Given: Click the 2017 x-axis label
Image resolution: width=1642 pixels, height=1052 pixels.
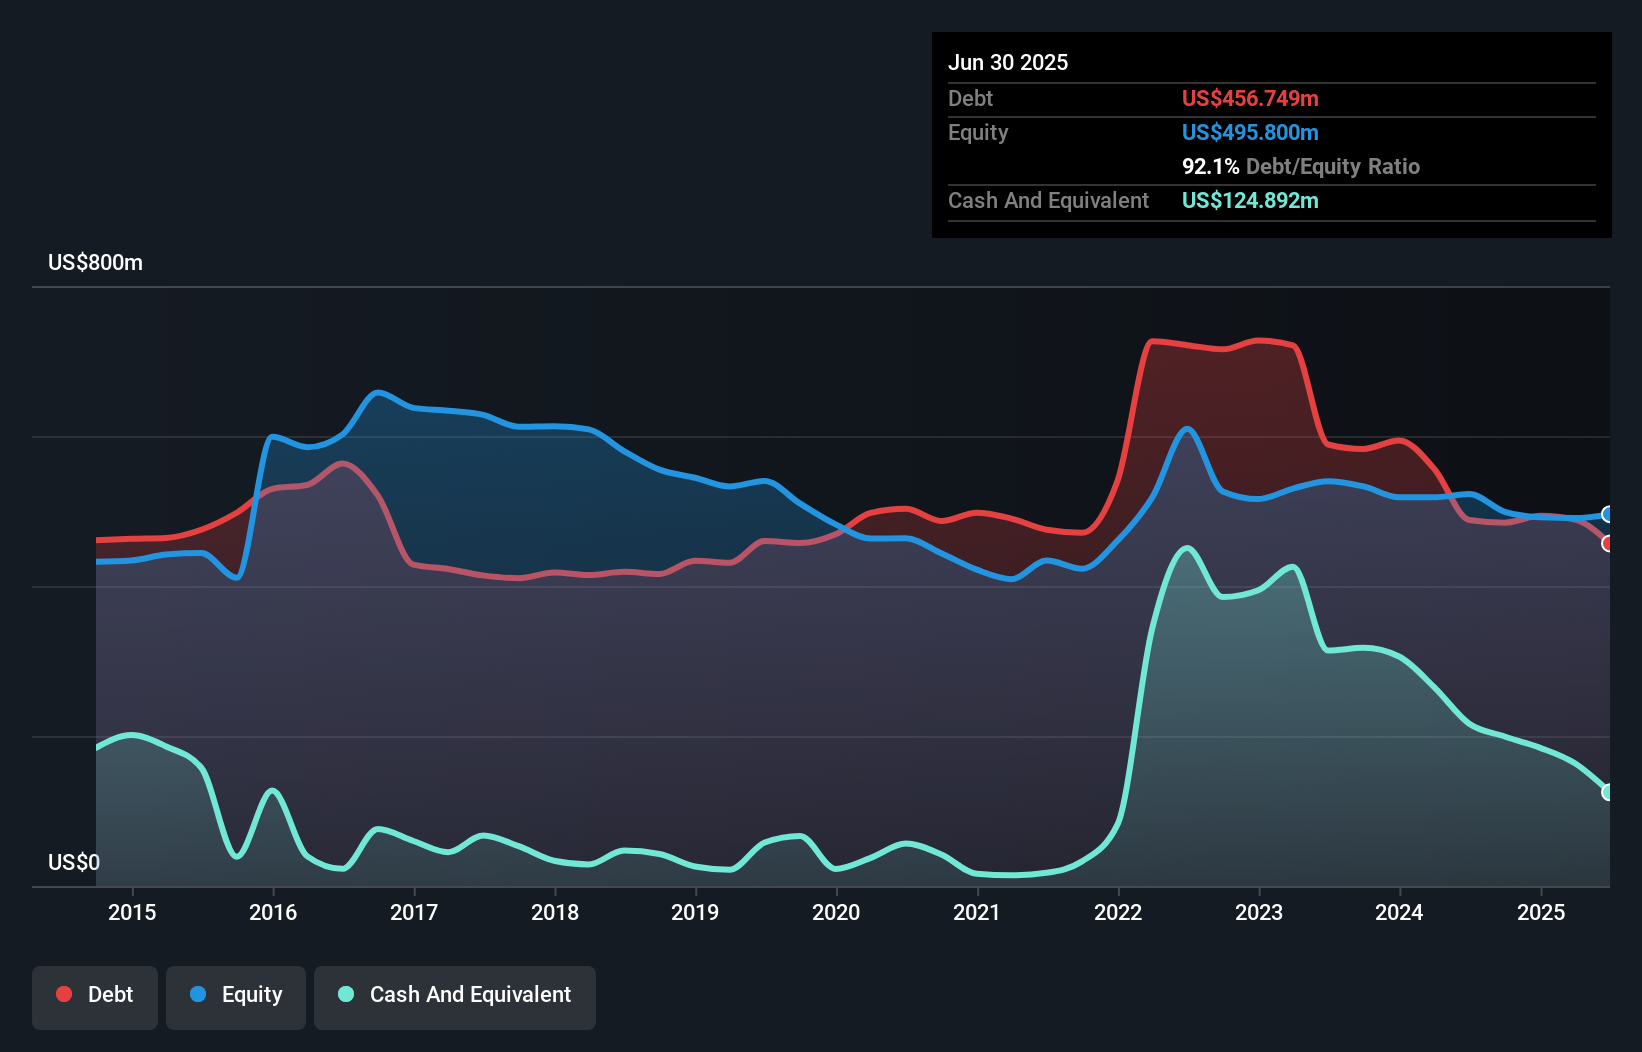Looking at the screenshot, I should [x=414, y=912].
